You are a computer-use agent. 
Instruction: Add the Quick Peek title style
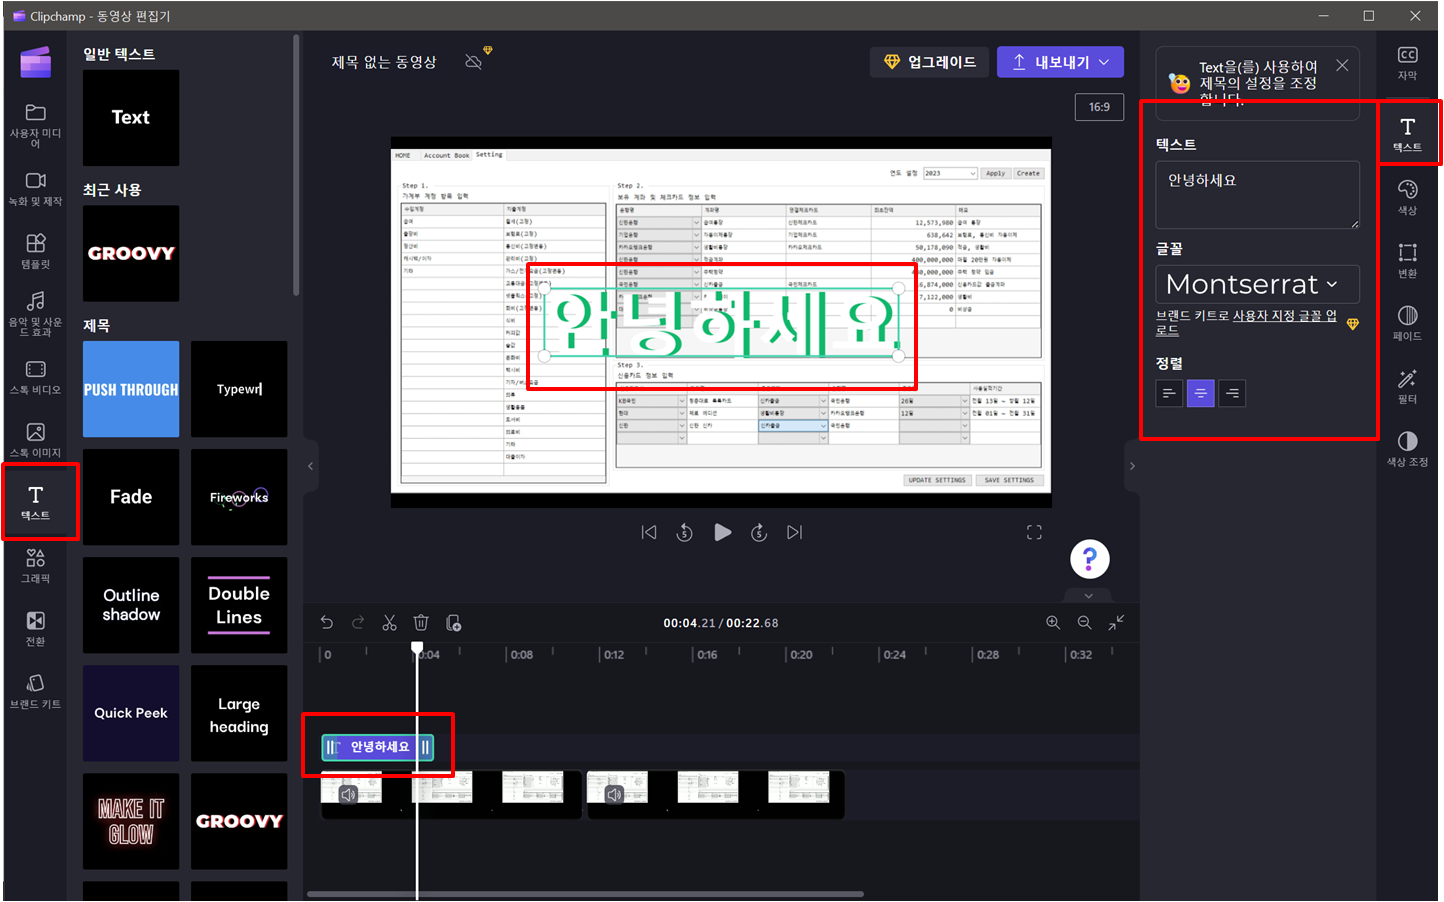(131, 713)
